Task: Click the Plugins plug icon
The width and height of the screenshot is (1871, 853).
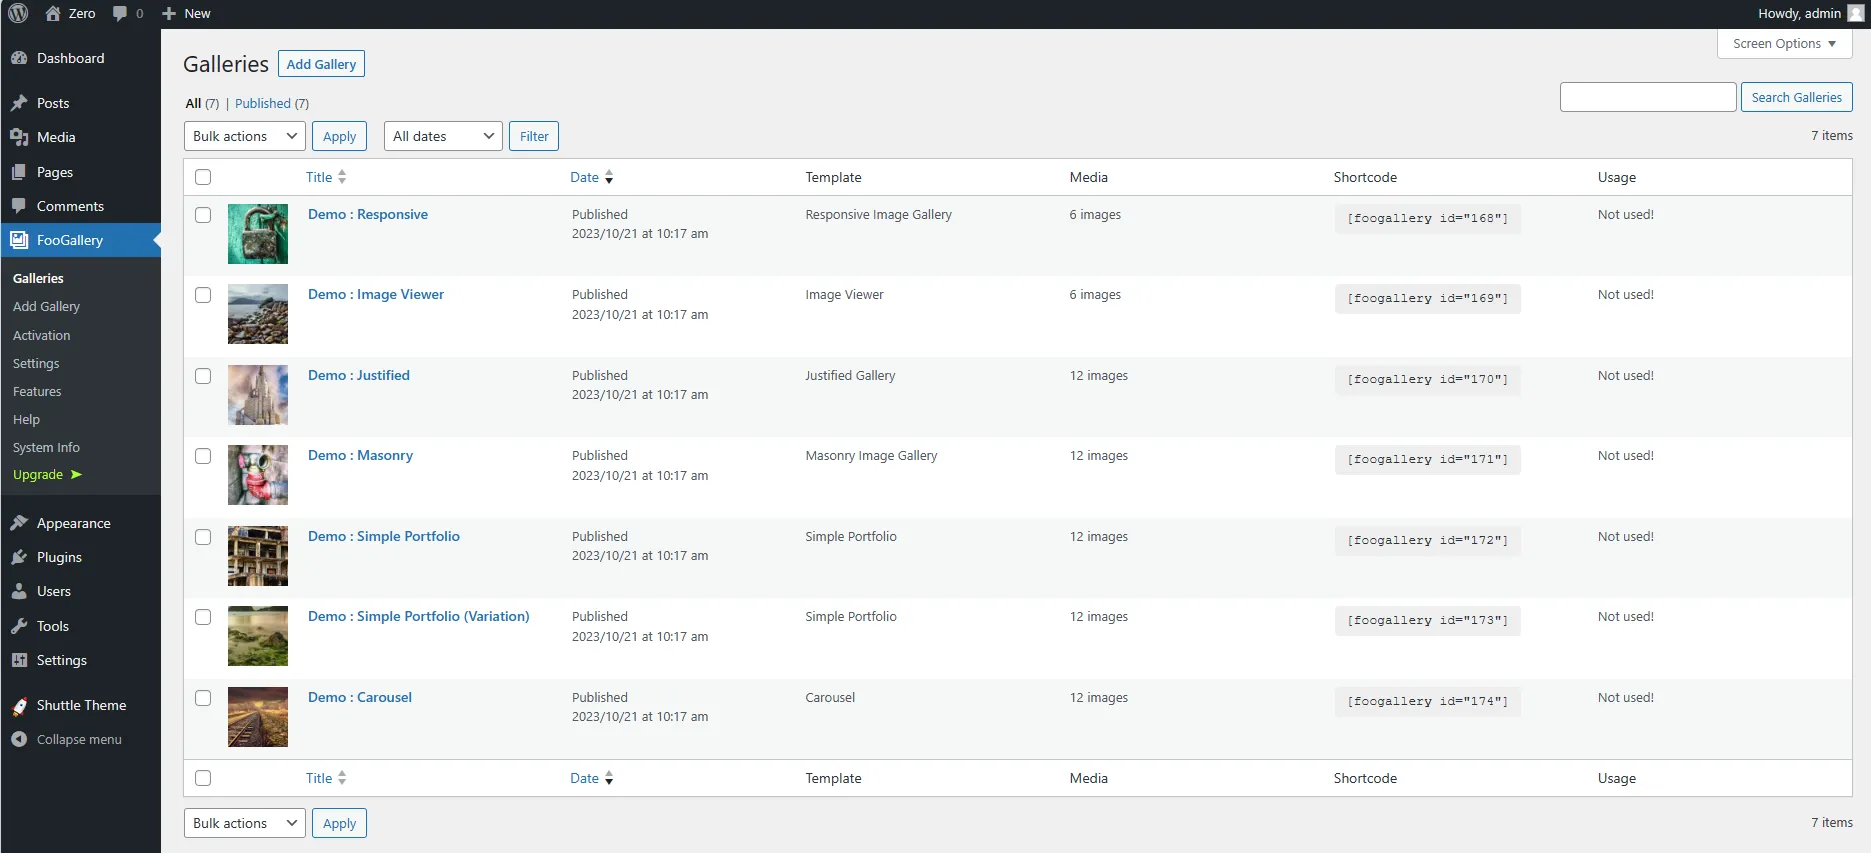Action: (19, 557)
